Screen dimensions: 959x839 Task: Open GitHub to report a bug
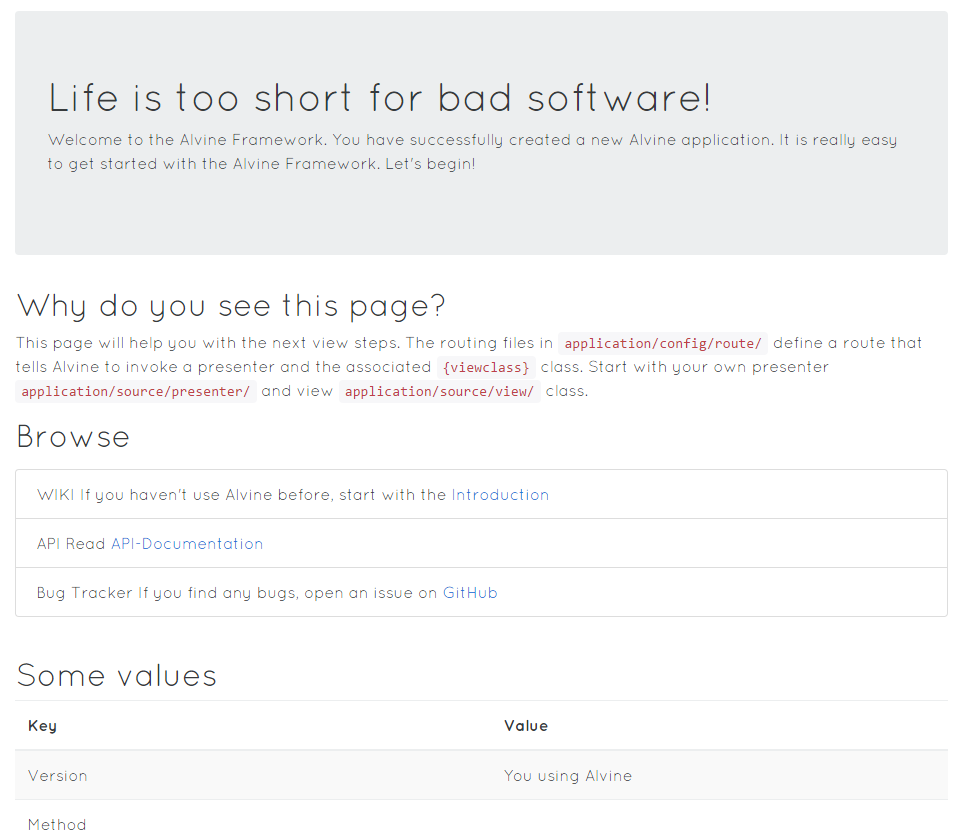pos(470,592)
